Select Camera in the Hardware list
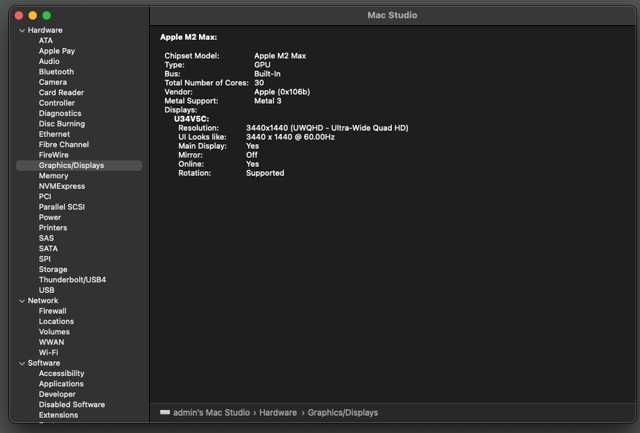The width and height of the screenshot is (640, 433). click(53, 82)
